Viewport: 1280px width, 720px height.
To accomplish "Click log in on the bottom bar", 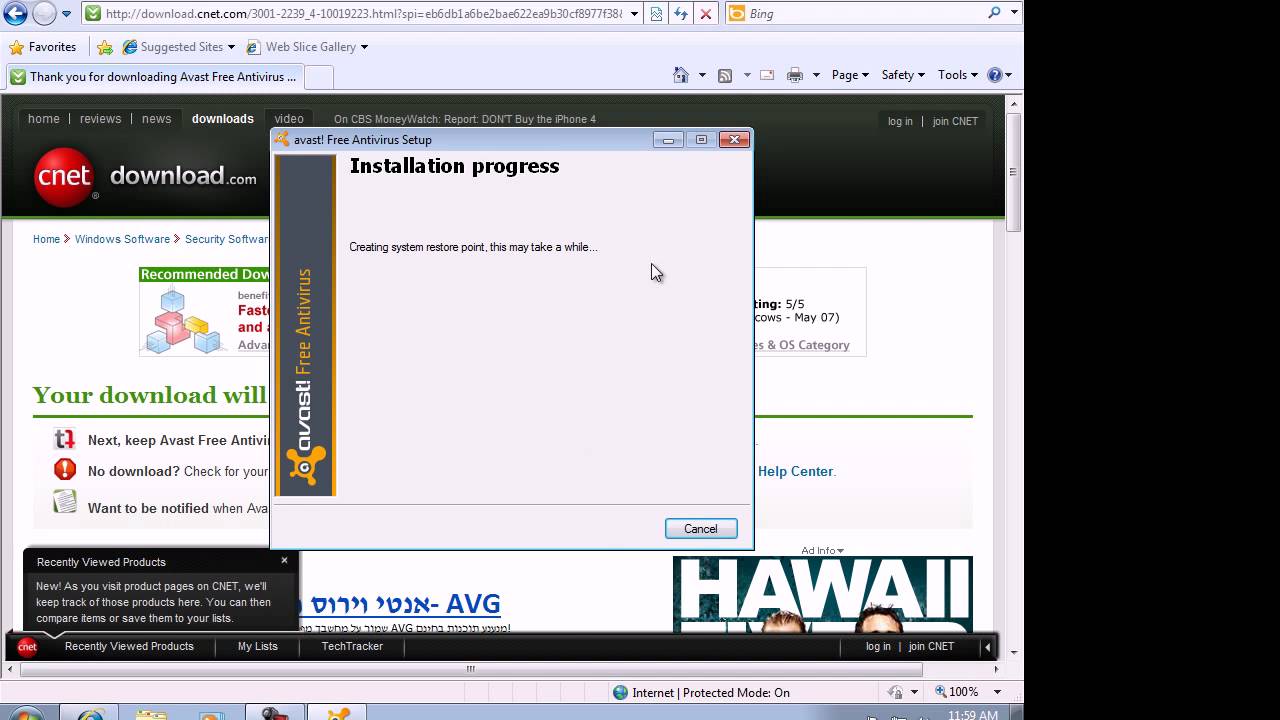I will point(878,646).
